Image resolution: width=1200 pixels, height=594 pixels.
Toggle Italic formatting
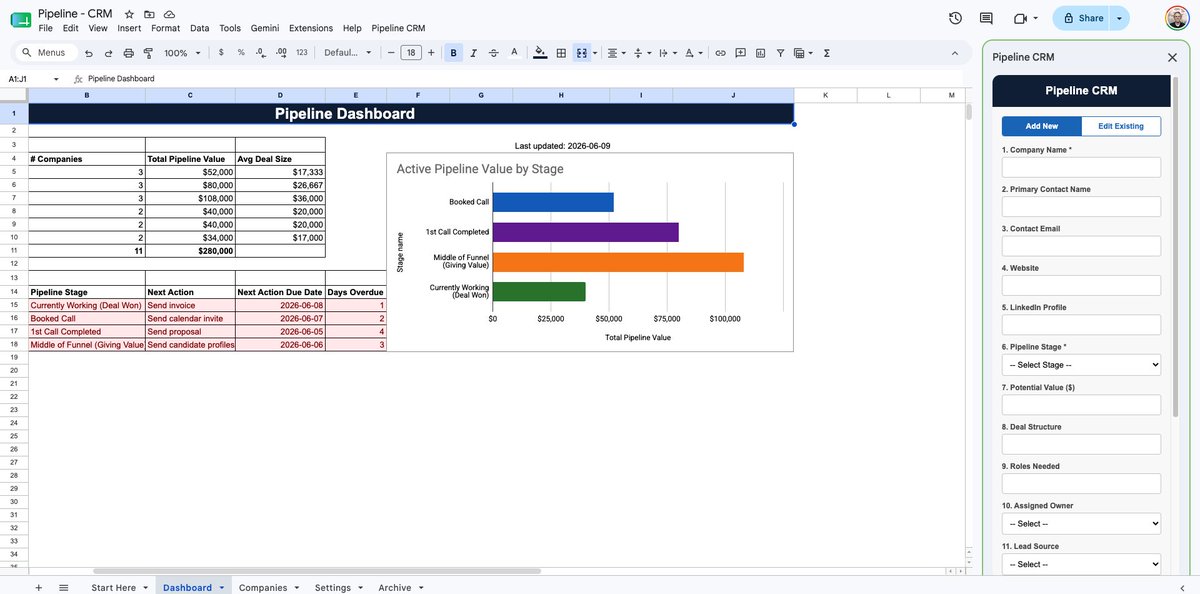[474, 52]
